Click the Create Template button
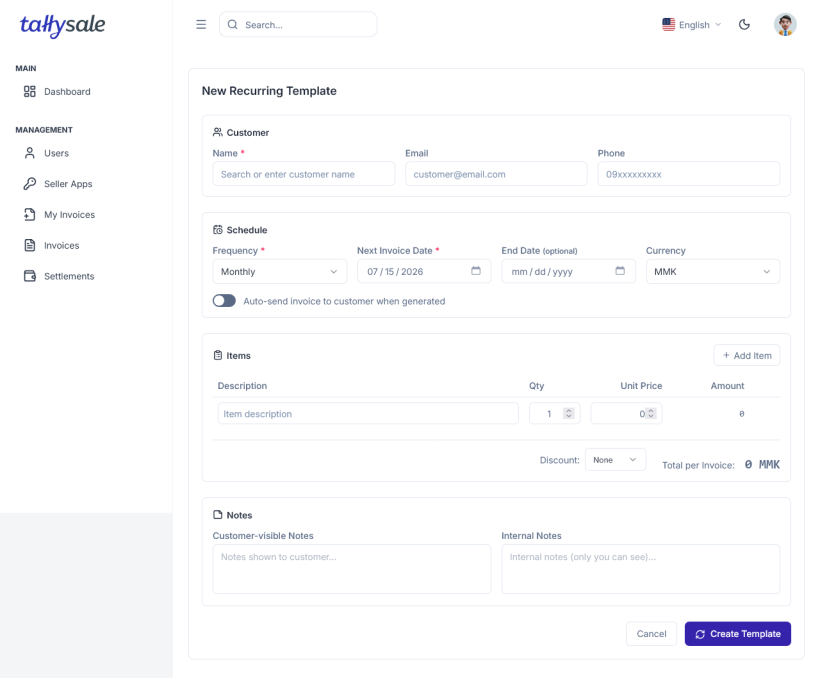Image resolution: width=820 pixels, height=678 pixels. 737,634
